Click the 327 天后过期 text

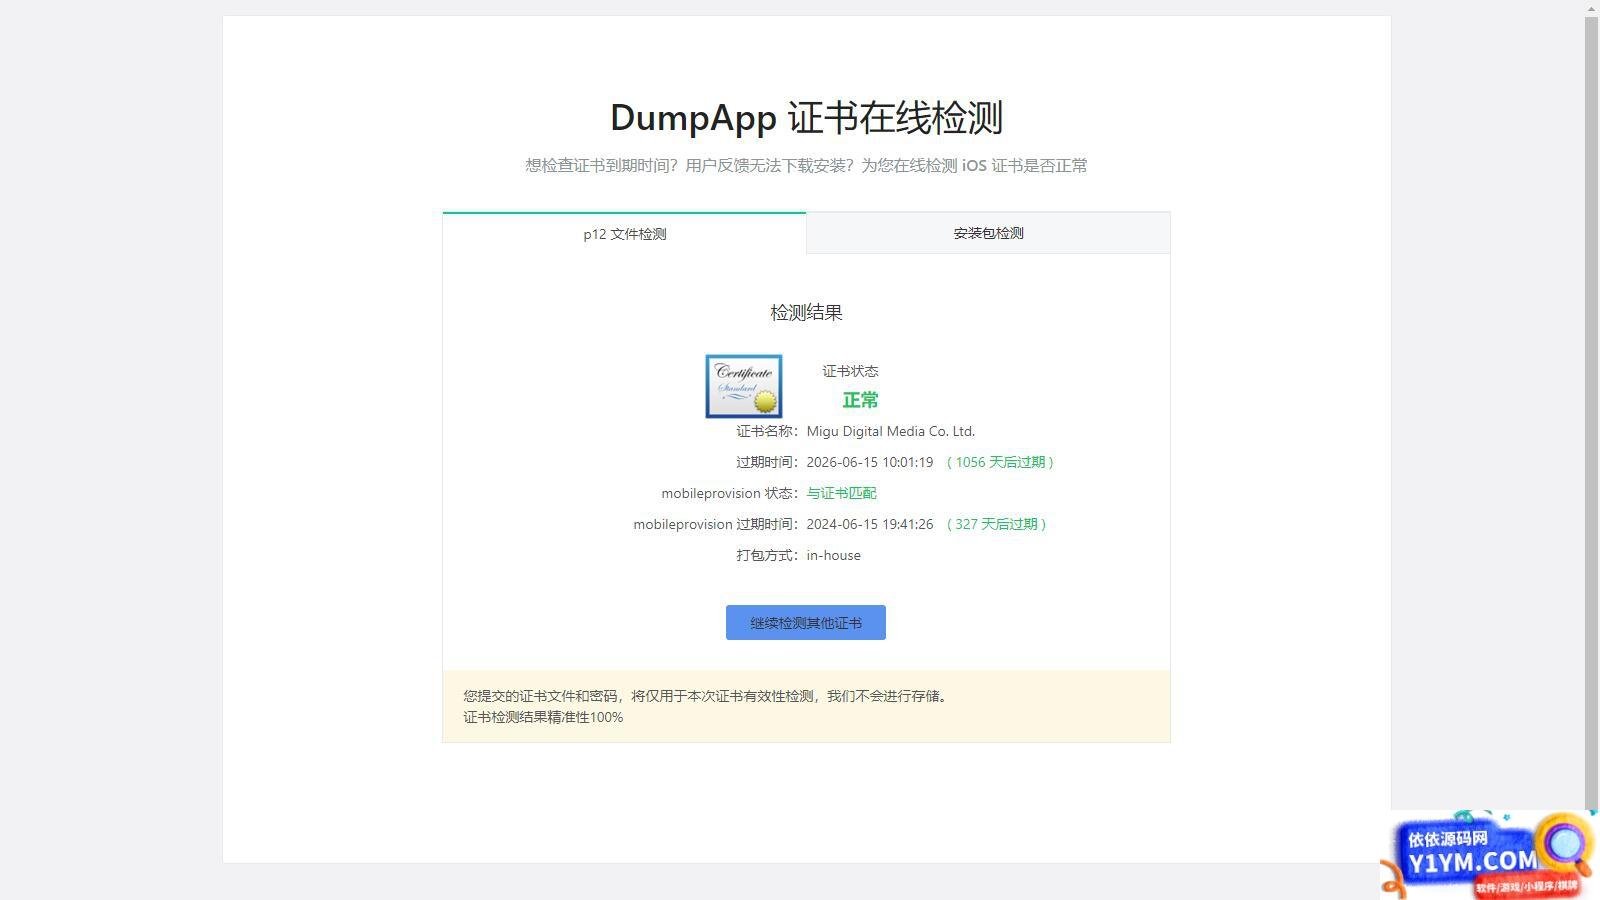click(996, 524)
